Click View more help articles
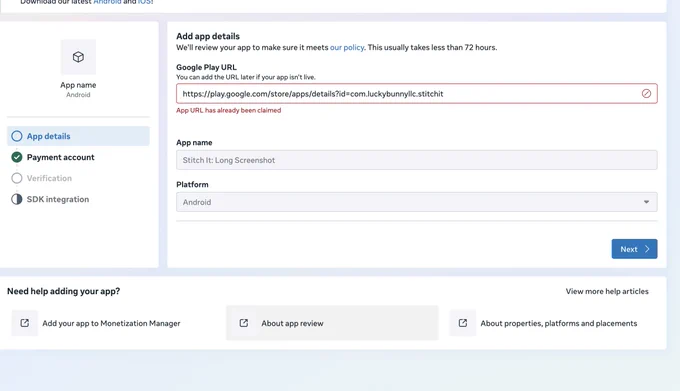The height and width of the screenshot is (391, 680). pos(607,291)
